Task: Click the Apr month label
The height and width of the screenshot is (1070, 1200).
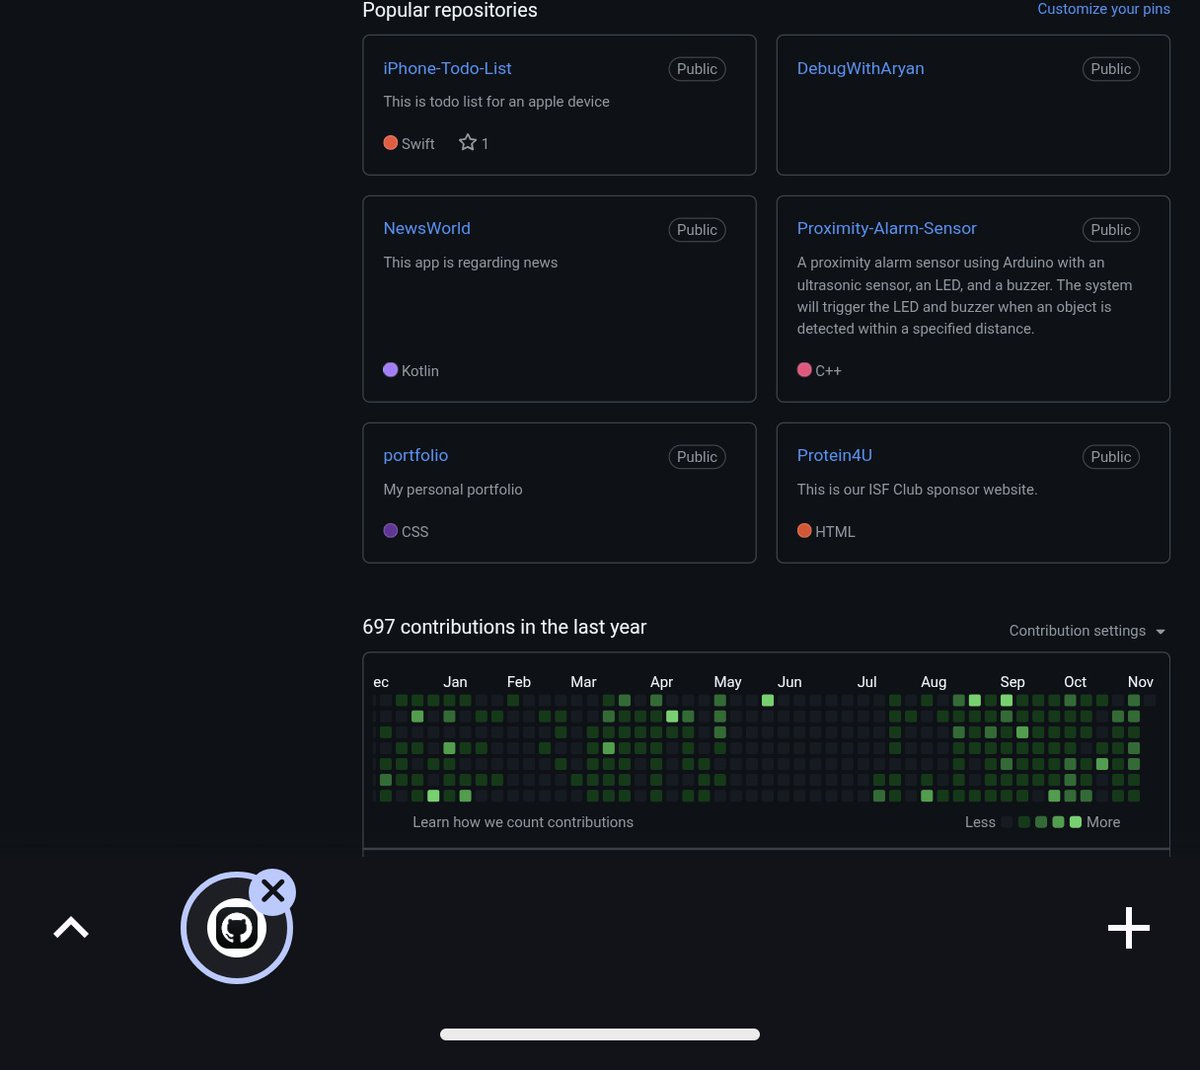Action: pos(661,682)
